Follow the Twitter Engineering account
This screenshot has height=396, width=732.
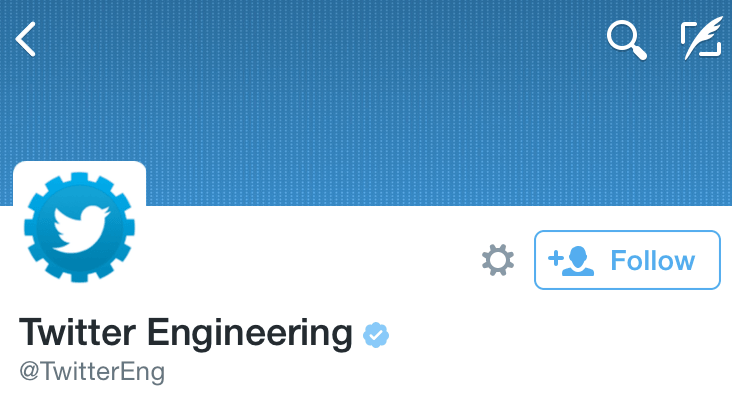[x=627, y=260]
